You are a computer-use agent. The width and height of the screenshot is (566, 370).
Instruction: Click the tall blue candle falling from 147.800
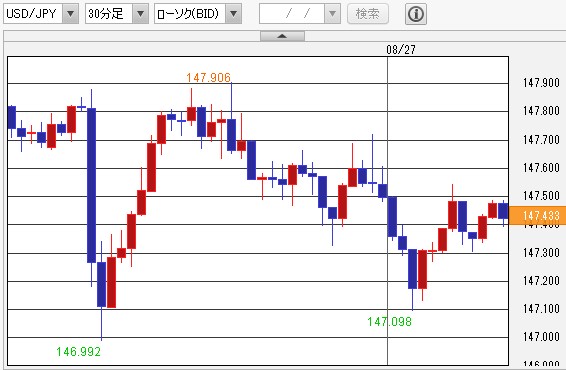pos(92,185)
